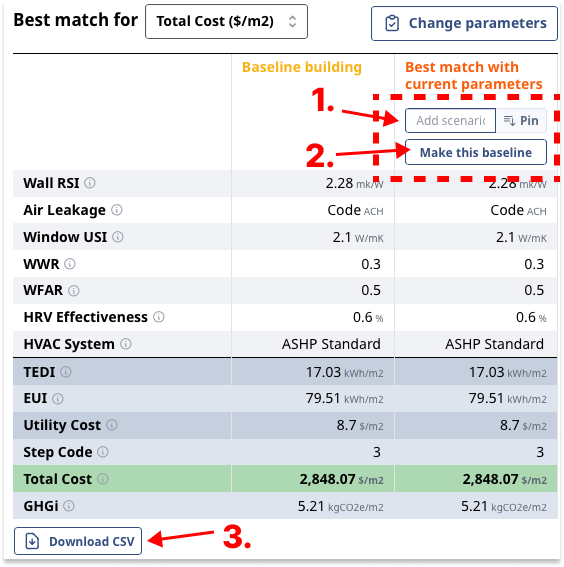Click the Download CSV button

[78, 541]
